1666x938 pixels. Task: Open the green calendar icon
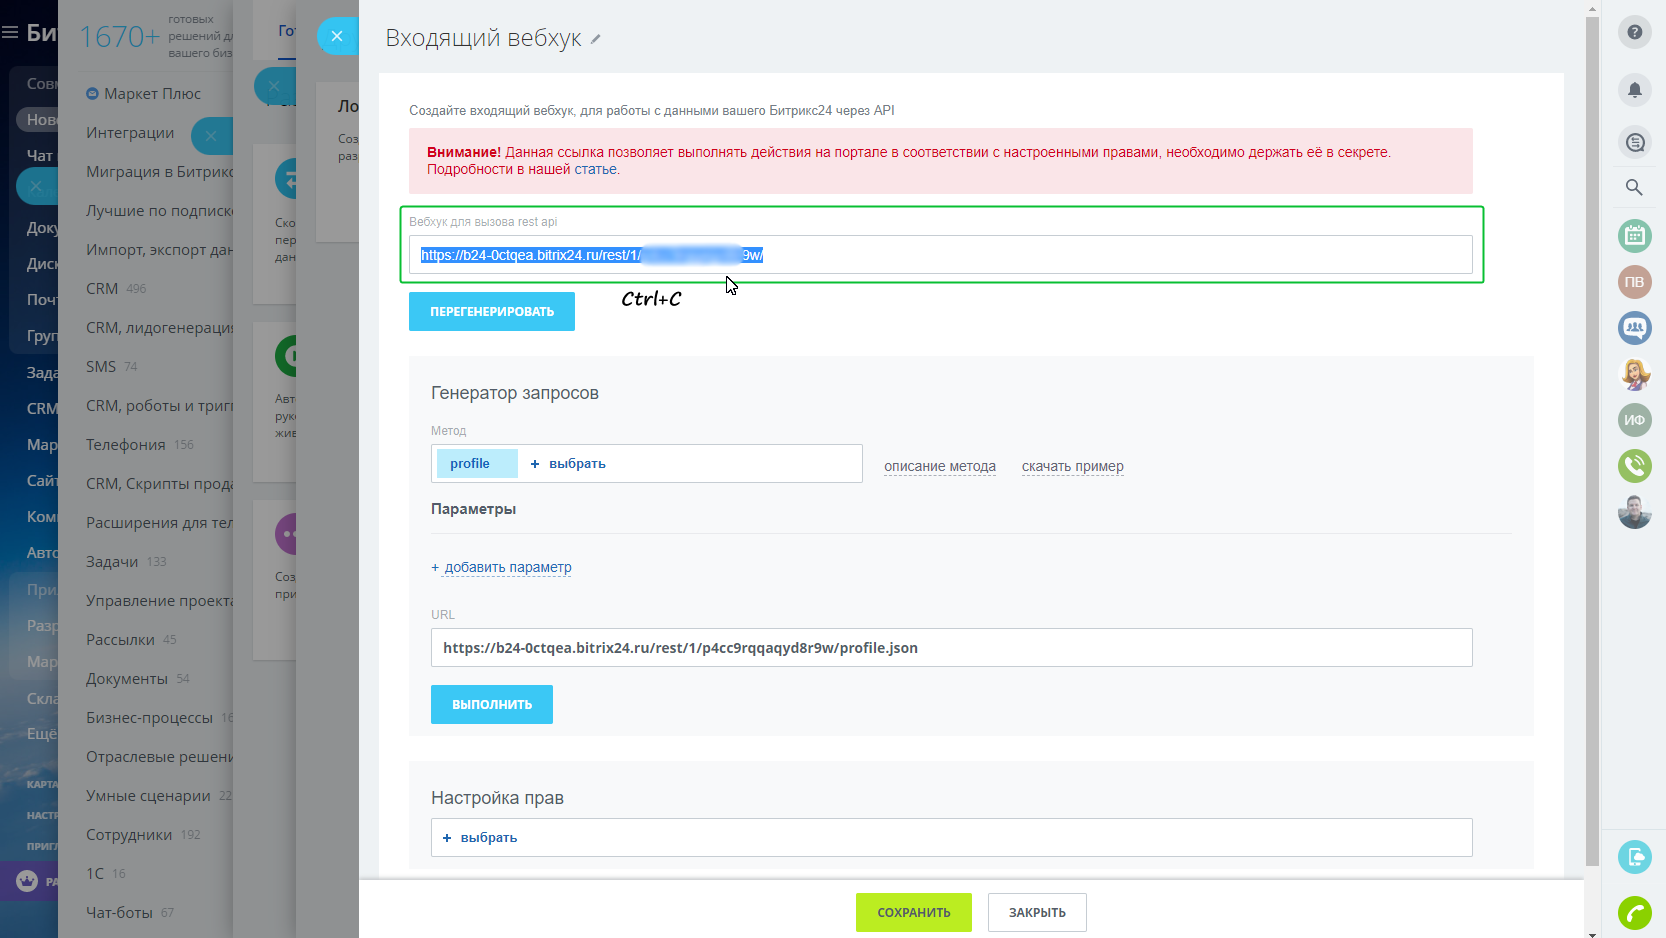(x=1634, y=236)
